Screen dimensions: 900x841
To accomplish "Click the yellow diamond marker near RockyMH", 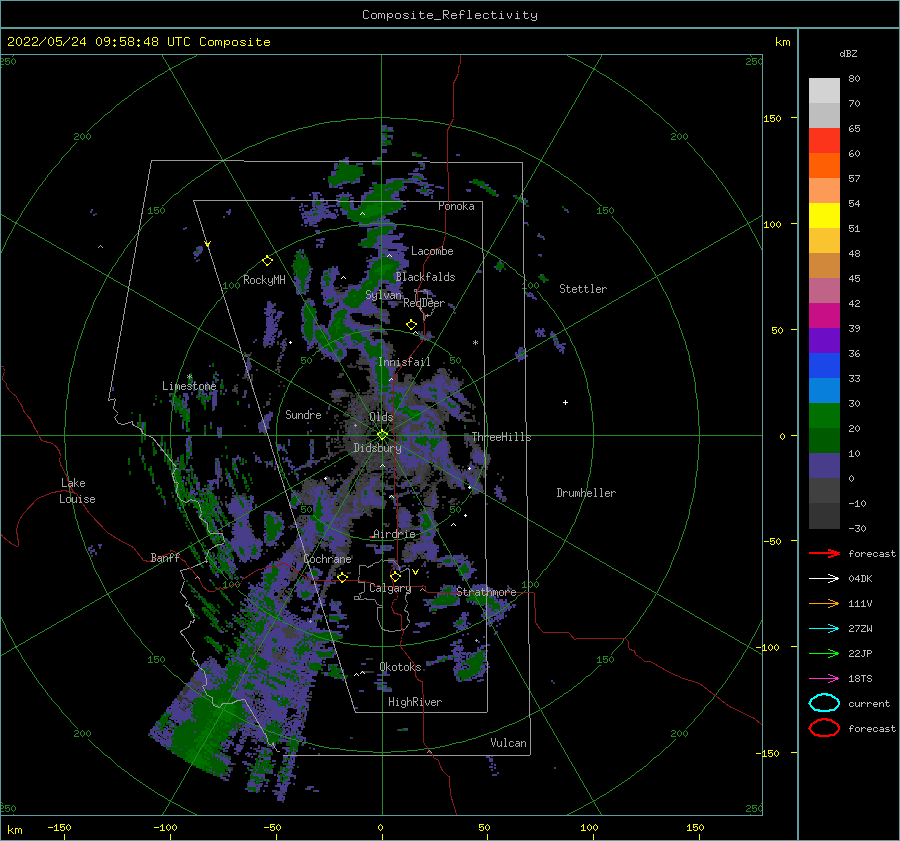I will point(267,261).
